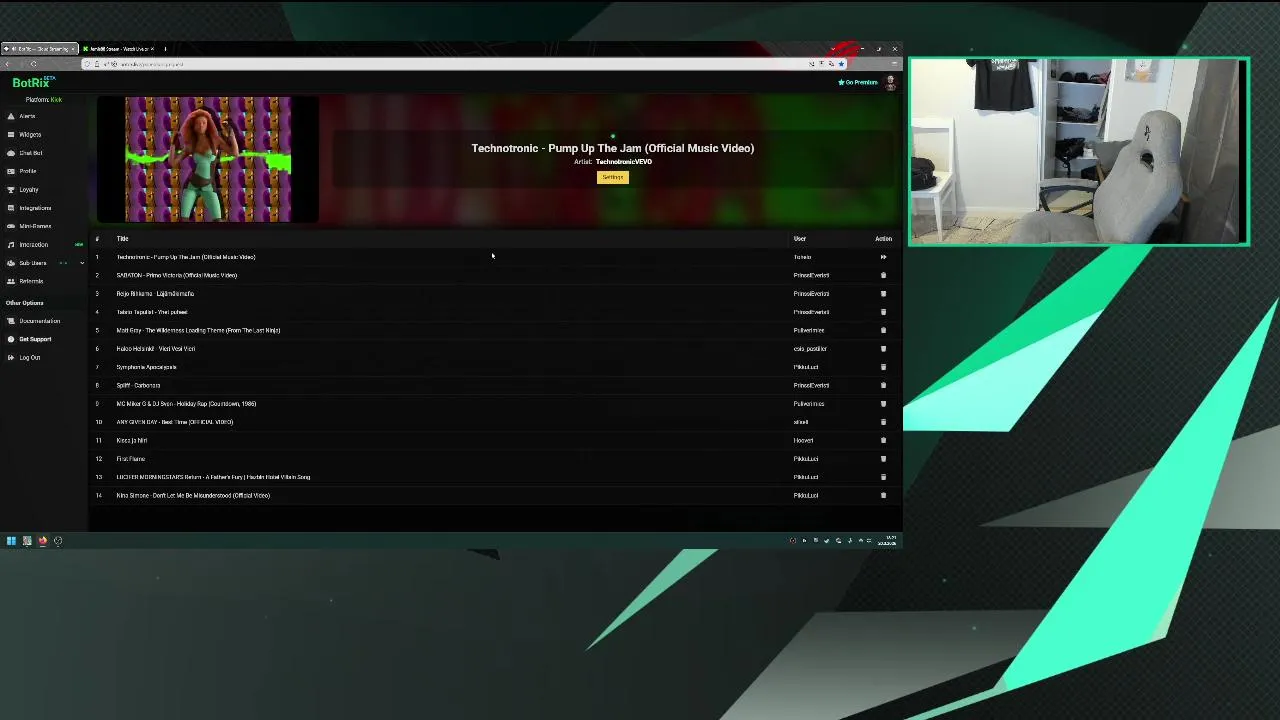Delete the song in row 11
This screenshot has height=720, width=1280.
(883, 440)
